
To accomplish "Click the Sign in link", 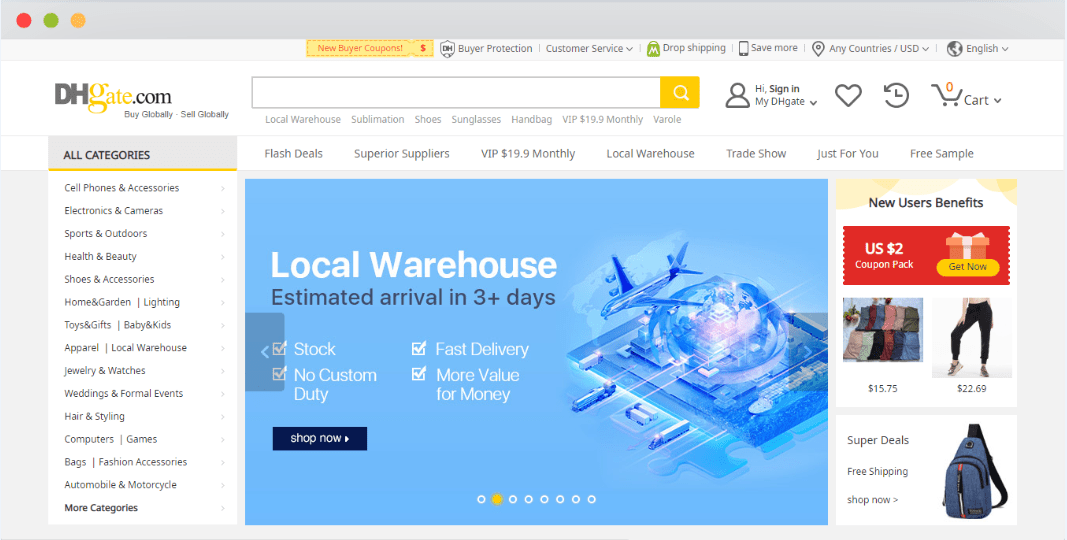I will pos(785,89).
